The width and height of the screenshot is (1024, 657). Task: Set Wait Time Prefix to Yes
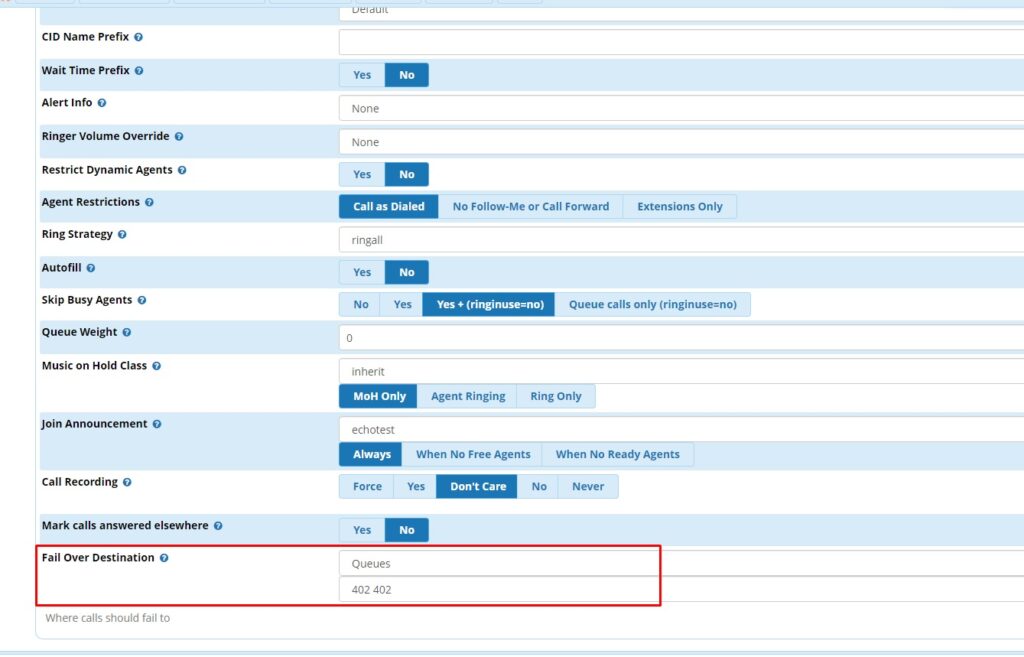tap(362, 75)
